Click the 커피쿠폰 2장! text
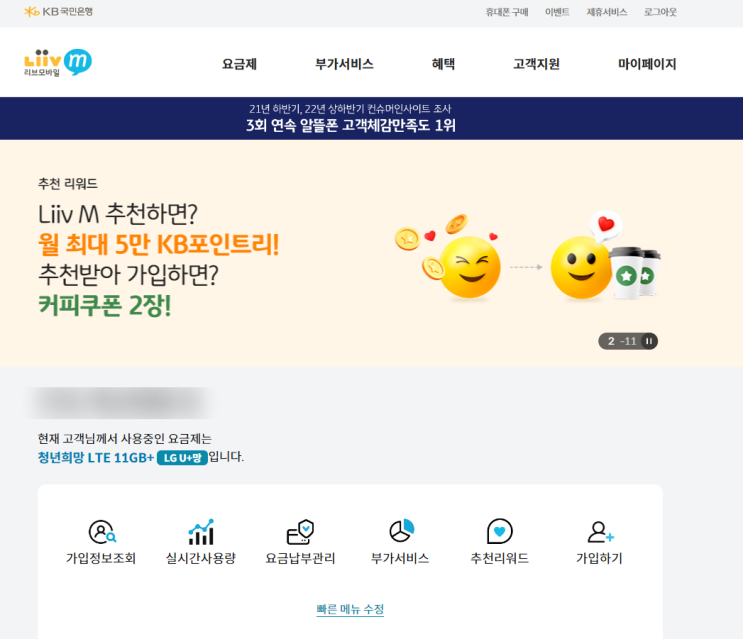Screen dimensions: 743x639 pos(105,305)
